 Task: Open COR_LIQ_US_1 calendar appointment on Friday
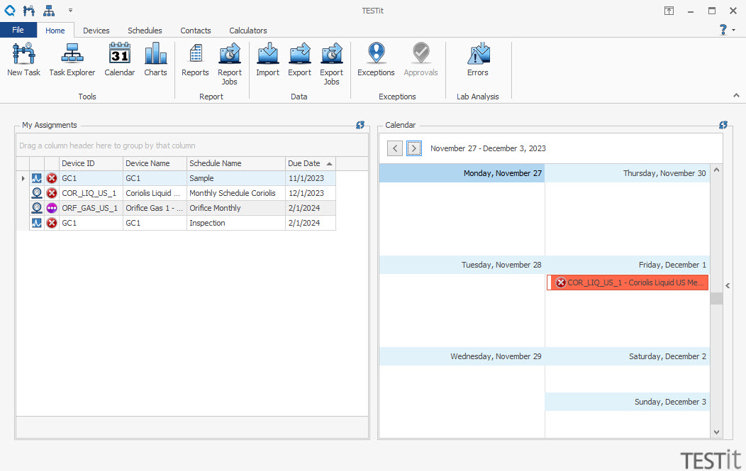tap(628, 283)
